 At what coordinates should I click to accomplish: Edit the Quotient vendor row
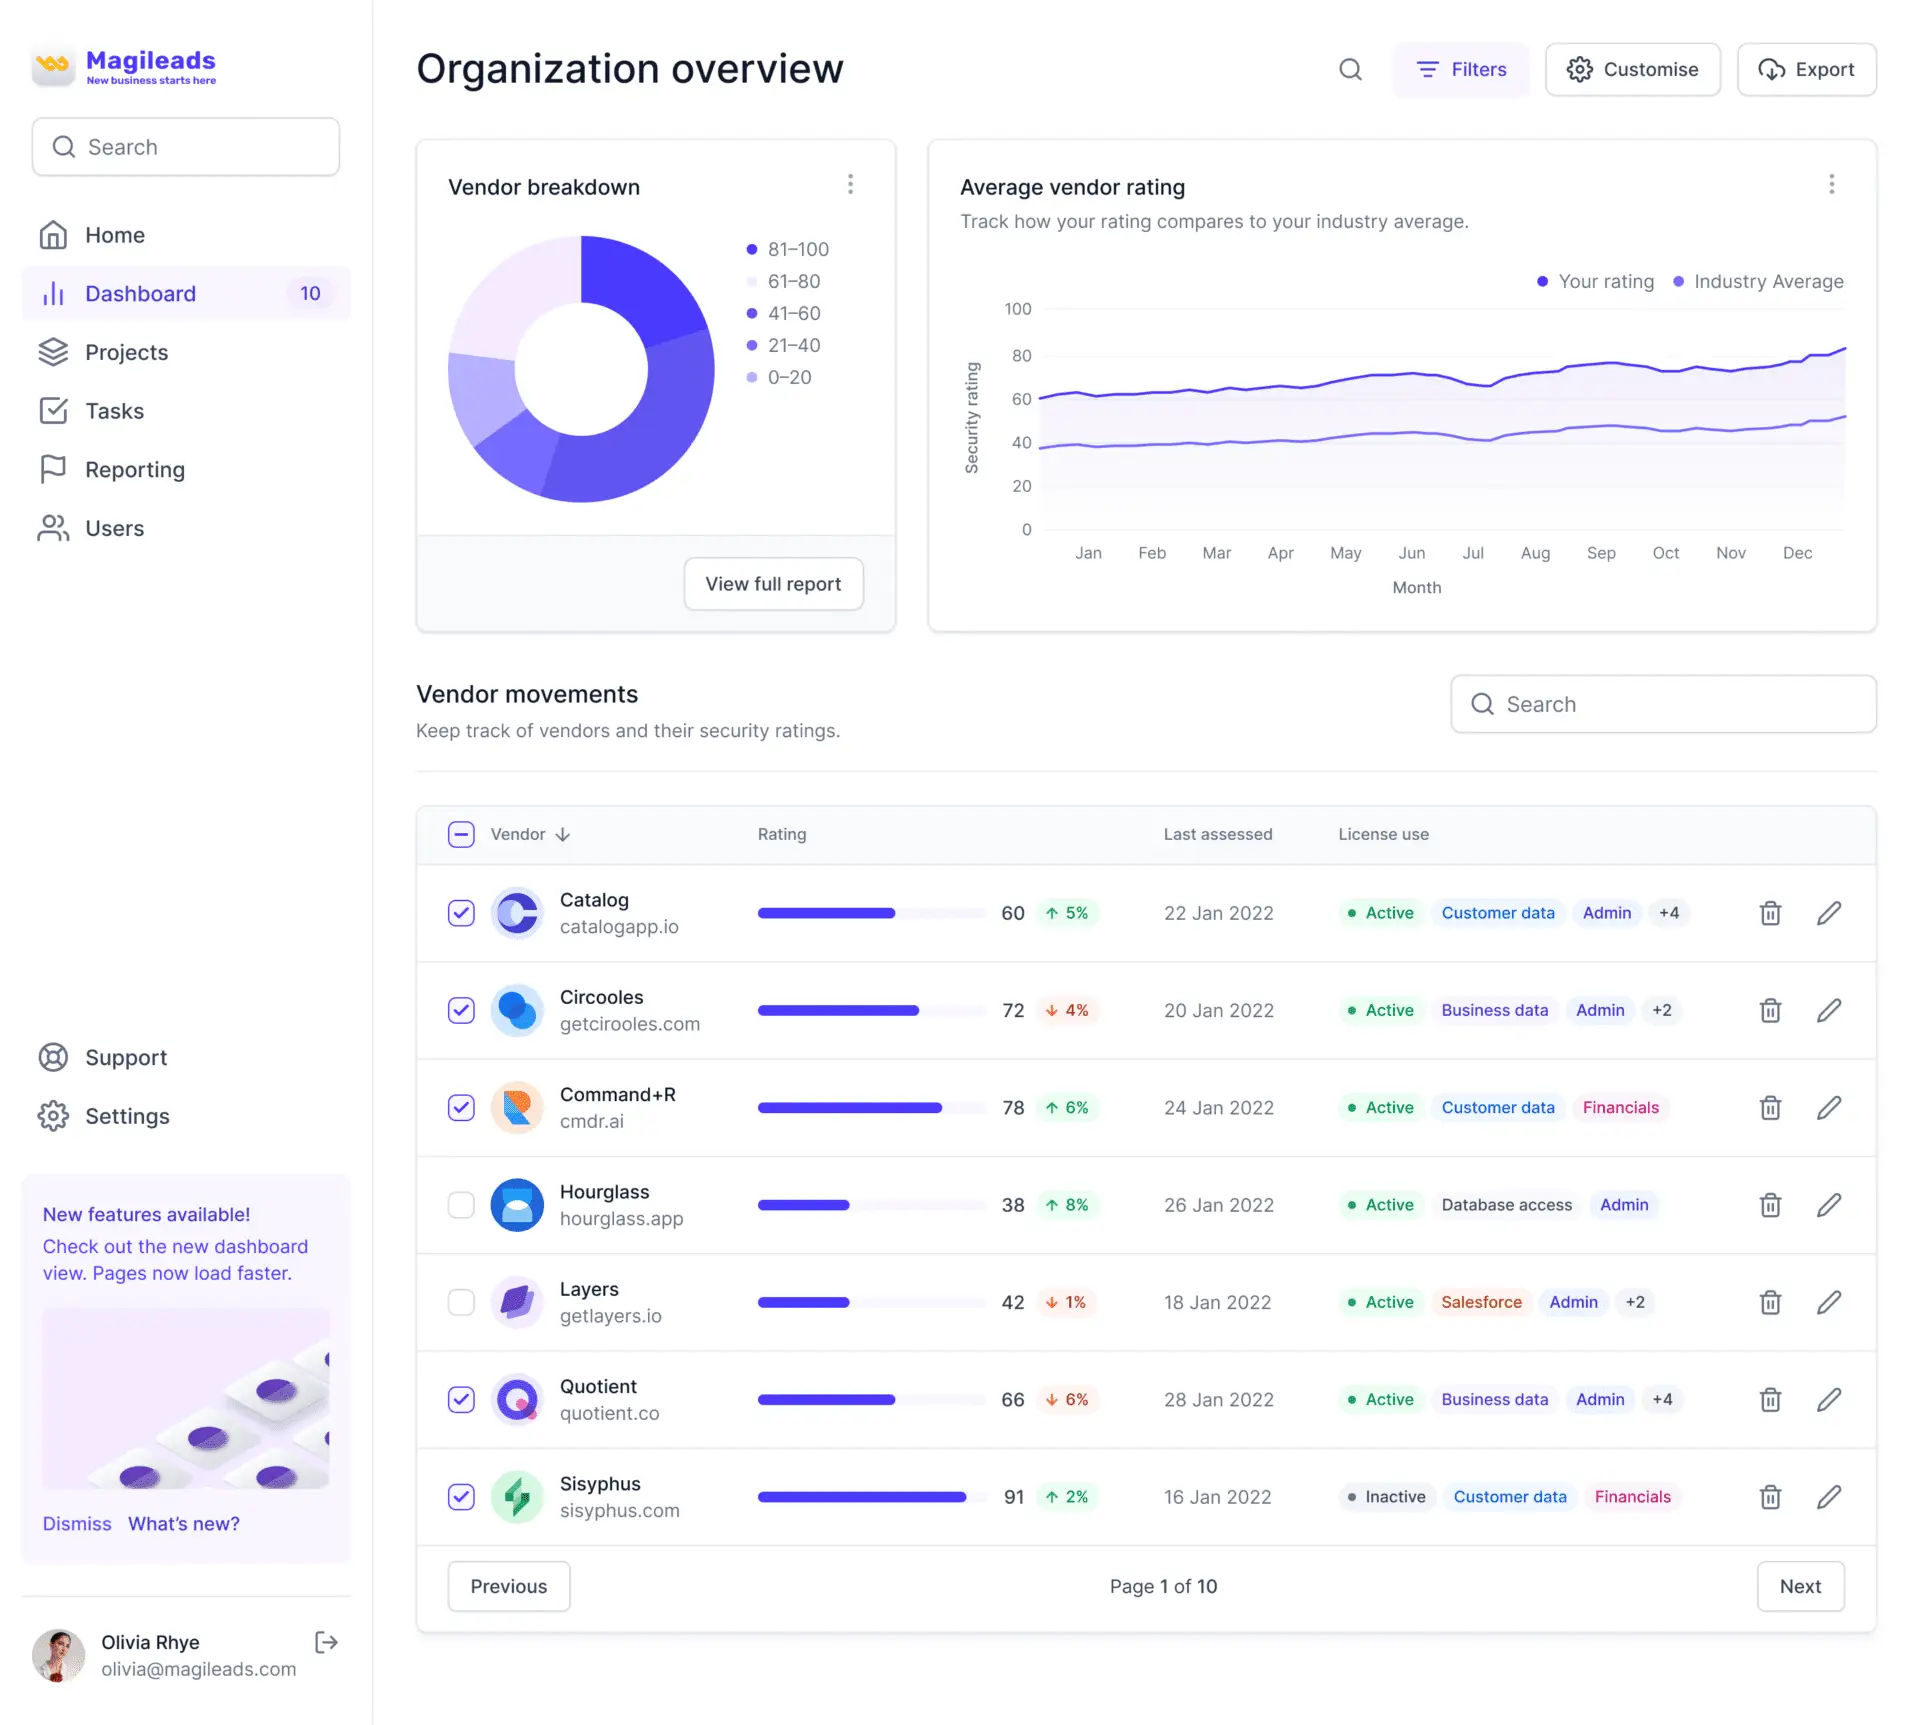[x=1829, y=1400]
